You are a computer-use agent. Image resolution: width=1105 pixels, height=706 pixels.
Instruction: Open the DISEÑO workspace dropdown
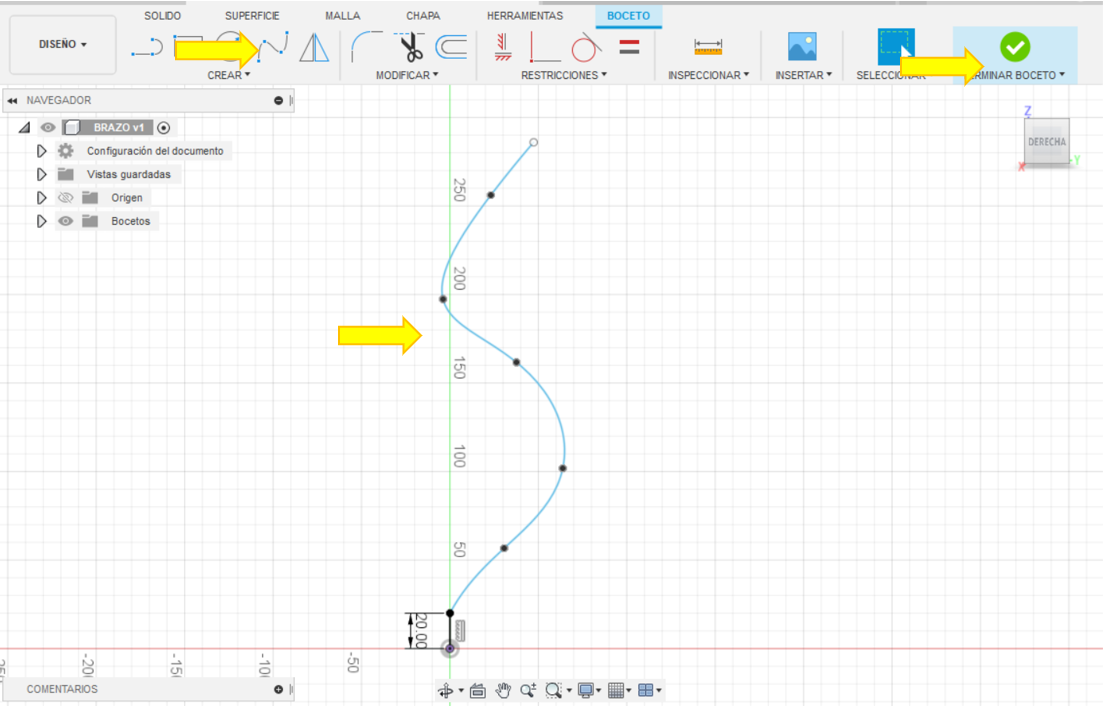(63, 44)
